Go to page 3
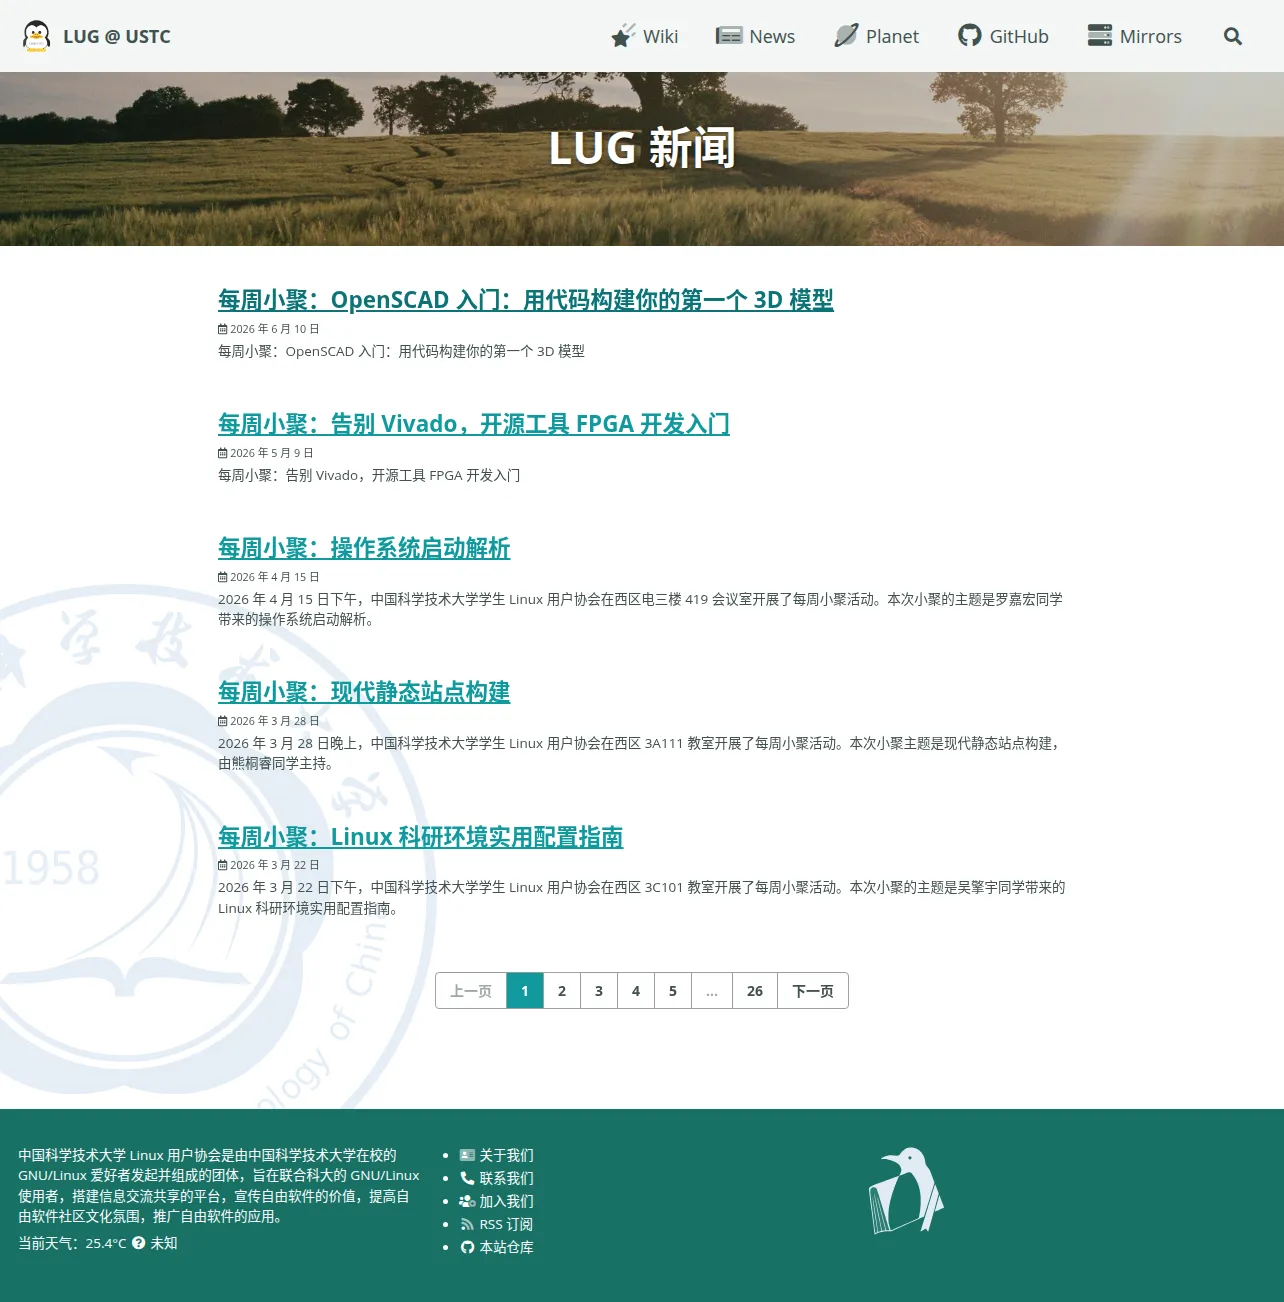This screenshot has width=1284, height=1302. point(599,991)
